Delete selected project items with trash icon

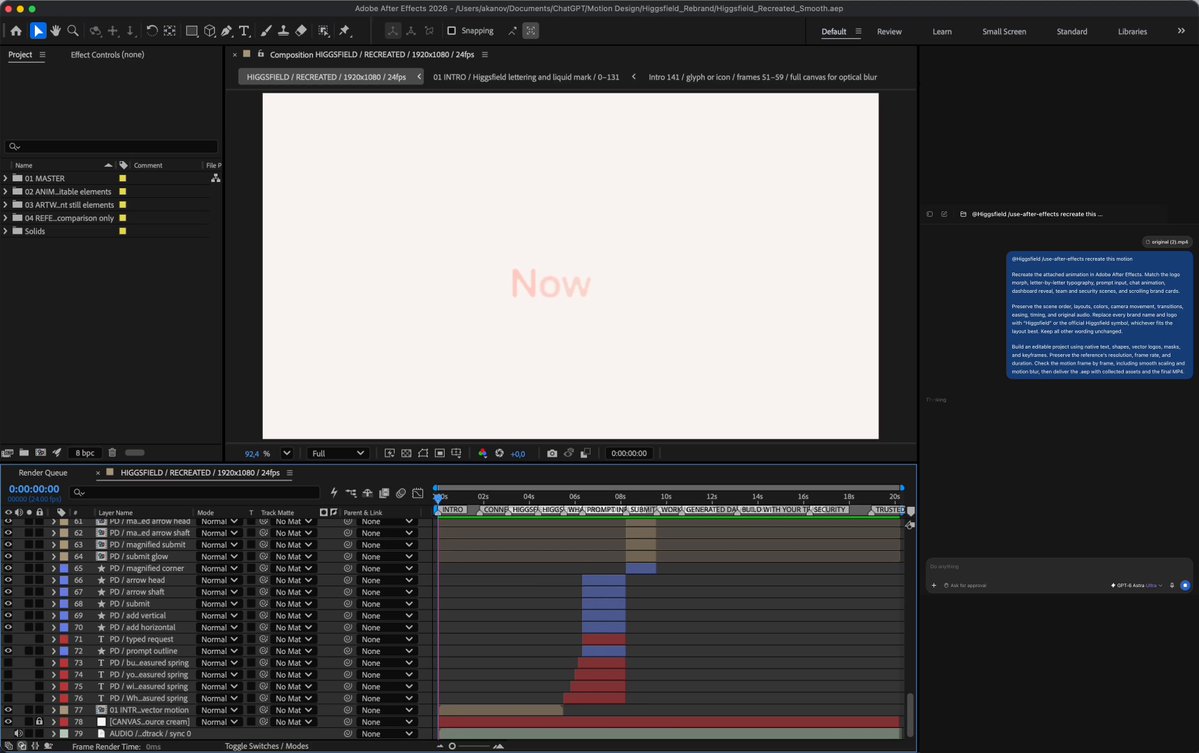[x=112, y=453]
